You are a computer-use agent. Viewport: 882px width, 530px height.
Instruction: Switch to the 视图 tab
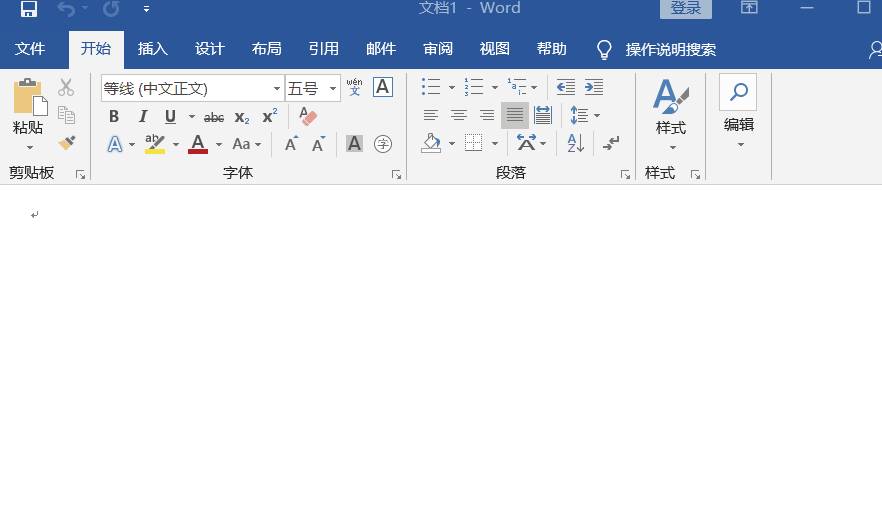click(494, 49)
